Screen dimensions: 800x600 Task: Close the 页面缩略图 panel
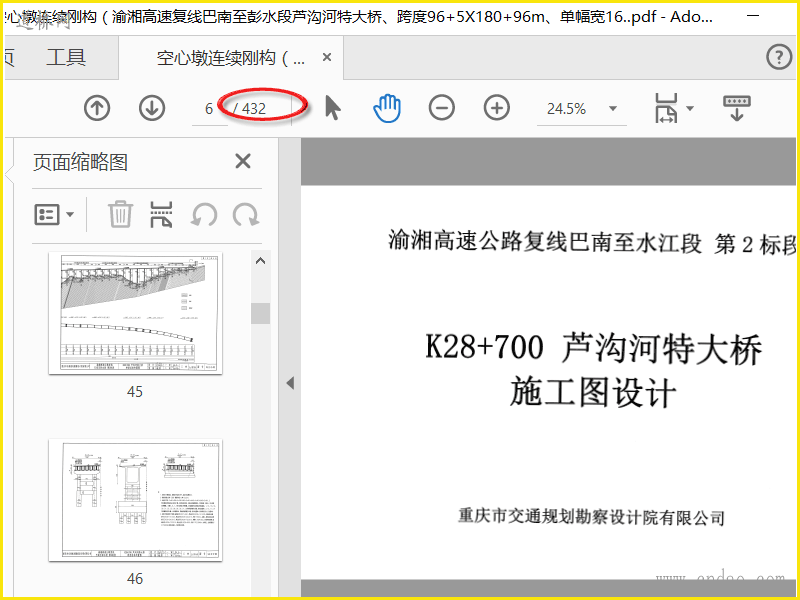(x=243, y=161)
